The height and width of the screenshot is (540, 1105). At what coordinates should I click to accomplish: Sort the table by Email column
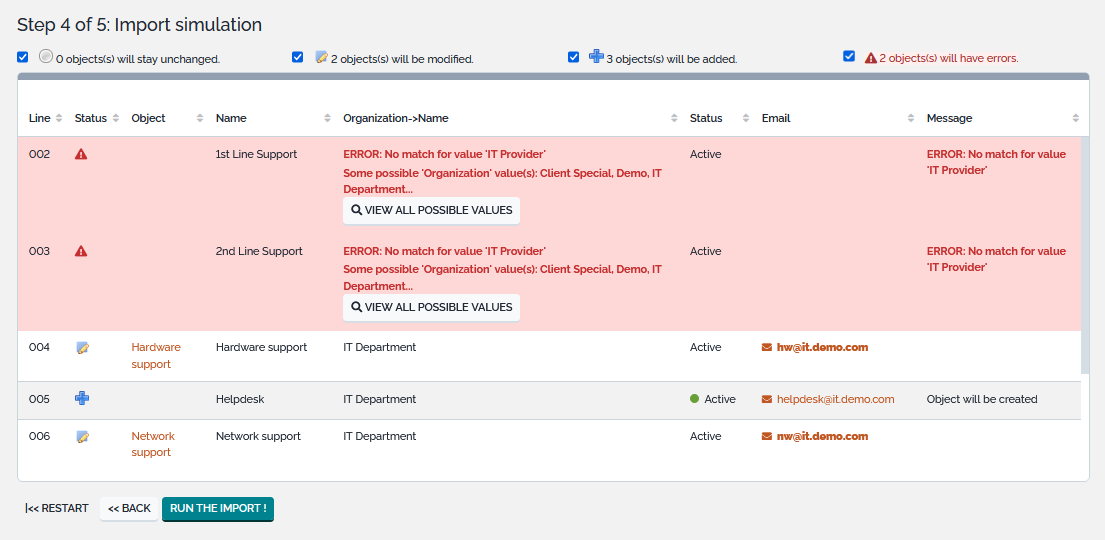[776, 118]
